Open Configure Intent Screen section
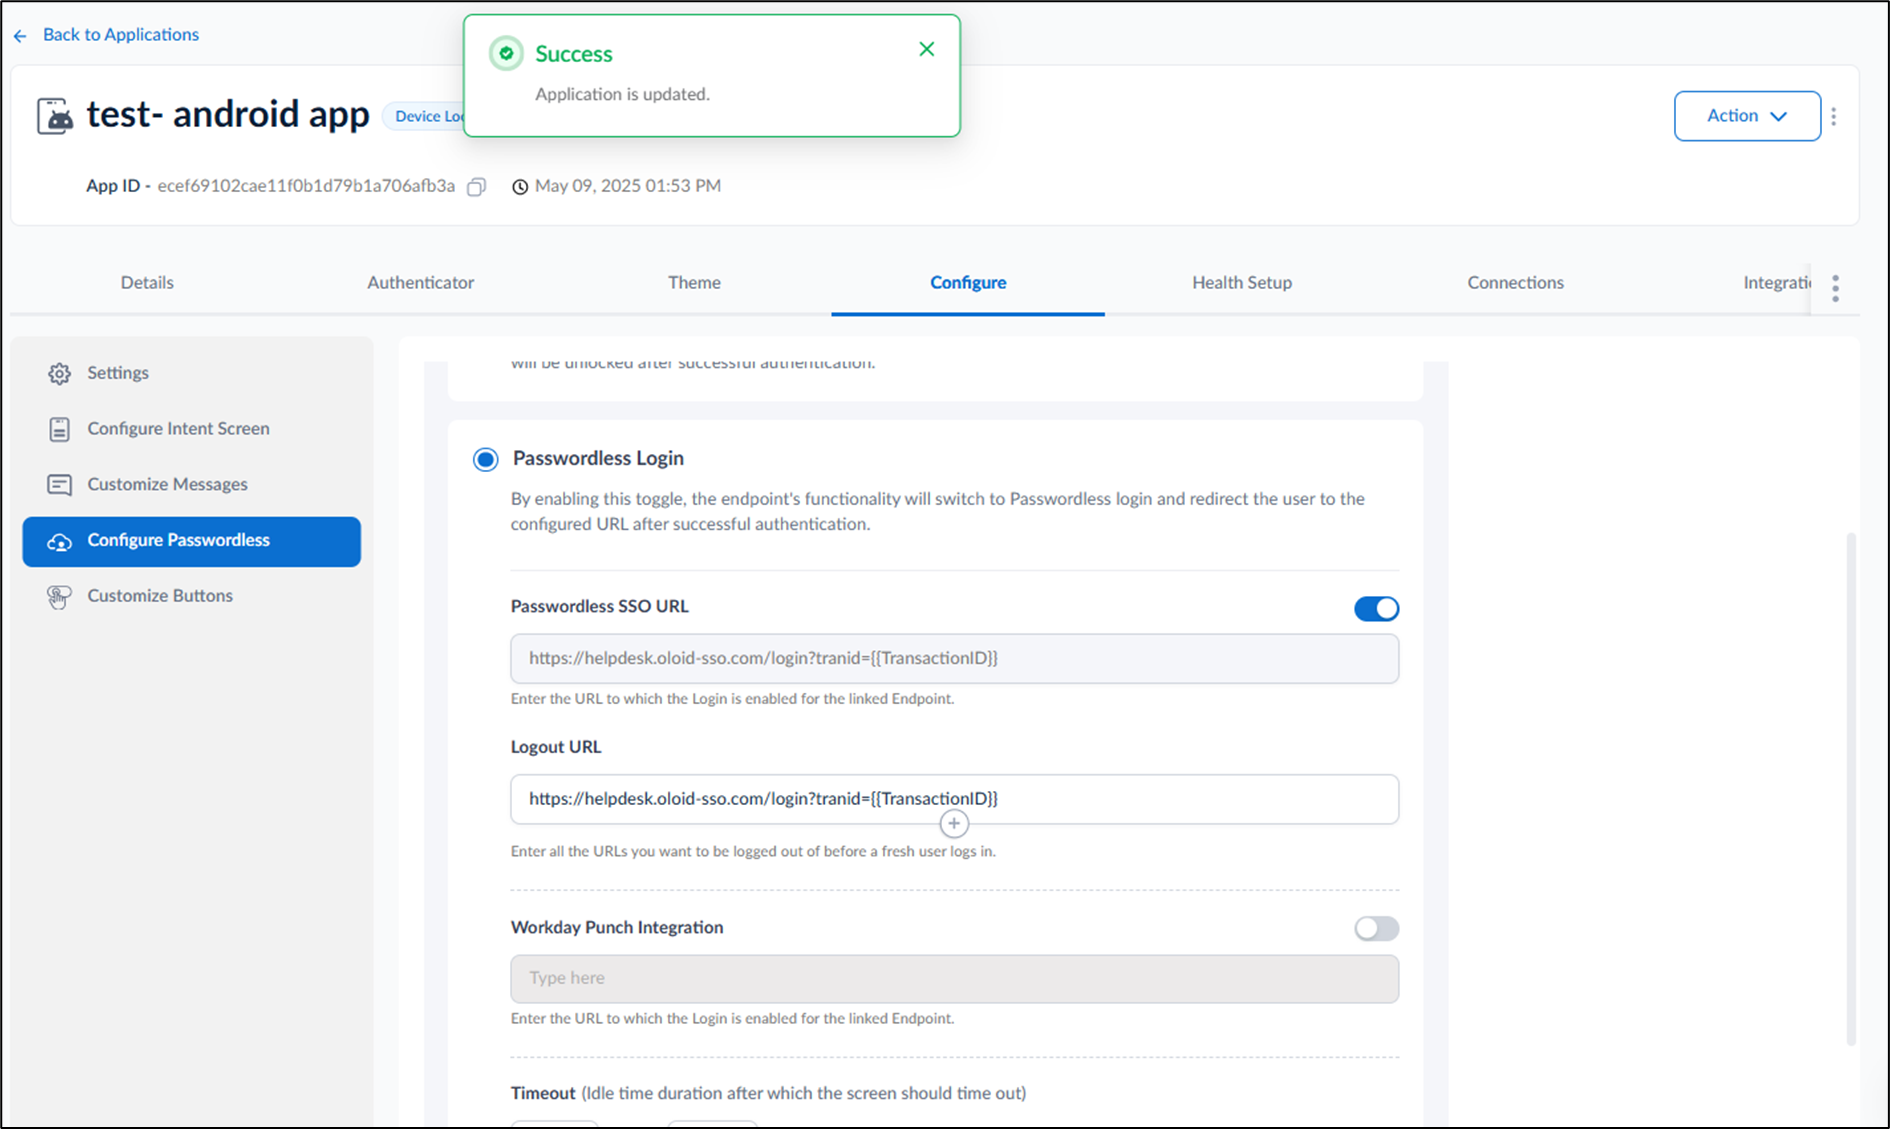Viewport: 1890px width, 1129px height. pos(178,428)
